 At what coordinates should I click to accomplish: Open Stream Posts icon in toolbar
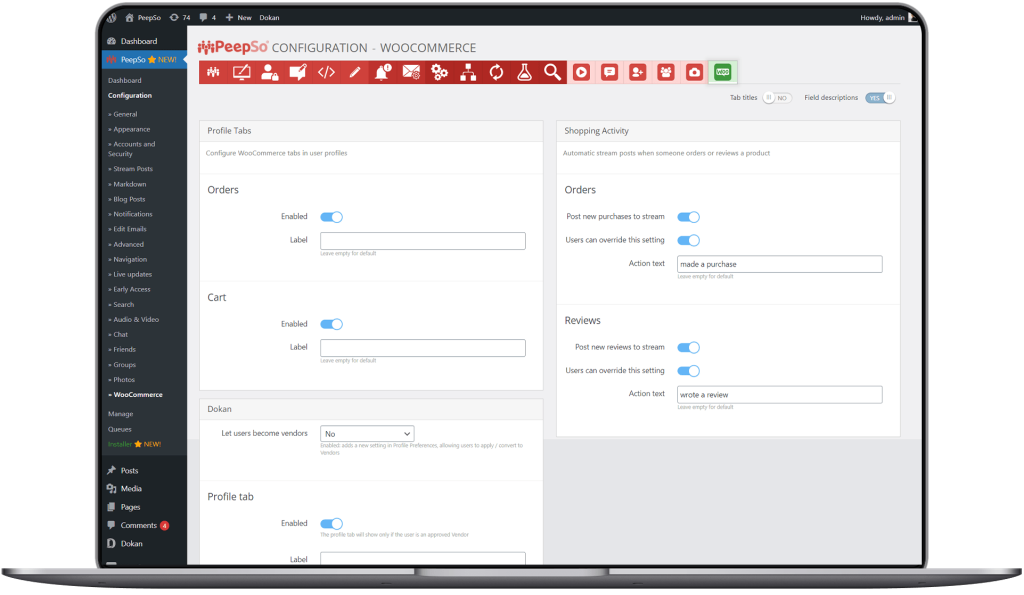pyautogui.click(x=298, y=72)
